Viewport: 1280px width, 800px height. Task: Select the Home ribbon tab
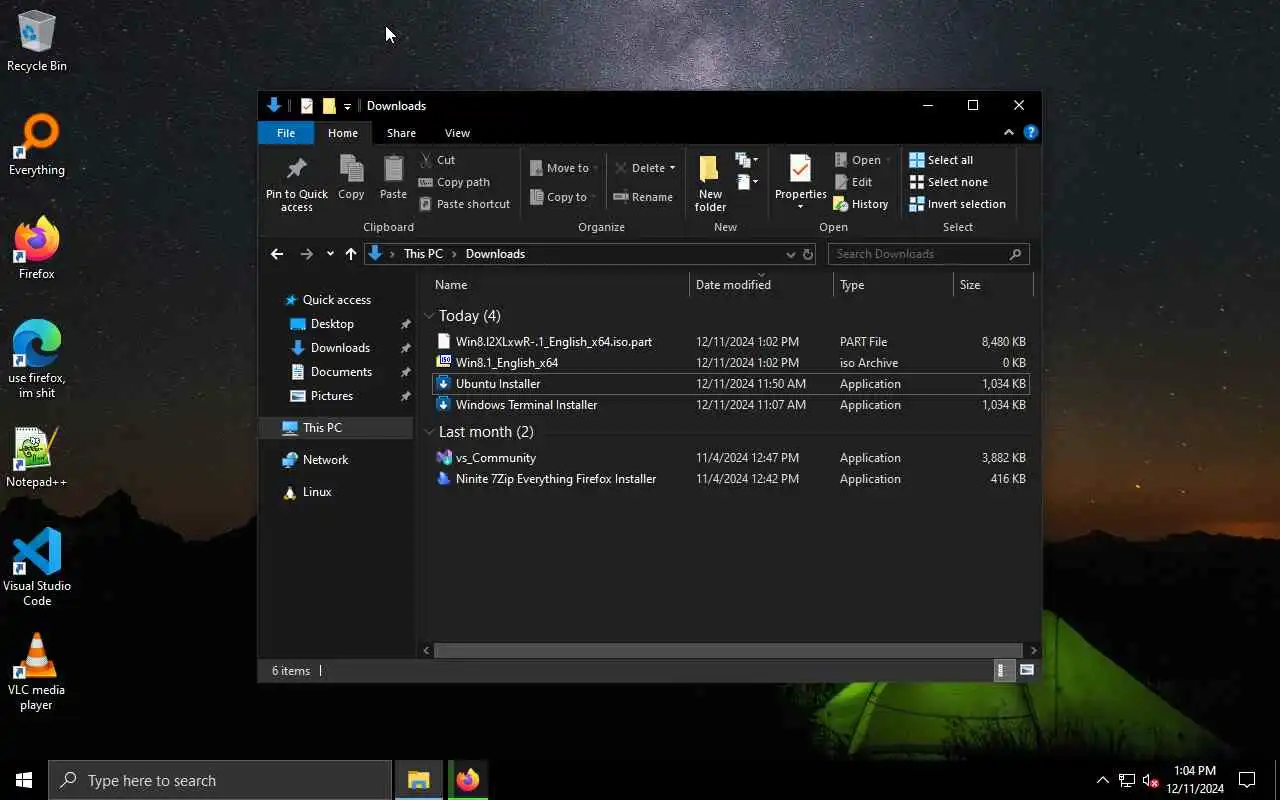pos(342,133)
